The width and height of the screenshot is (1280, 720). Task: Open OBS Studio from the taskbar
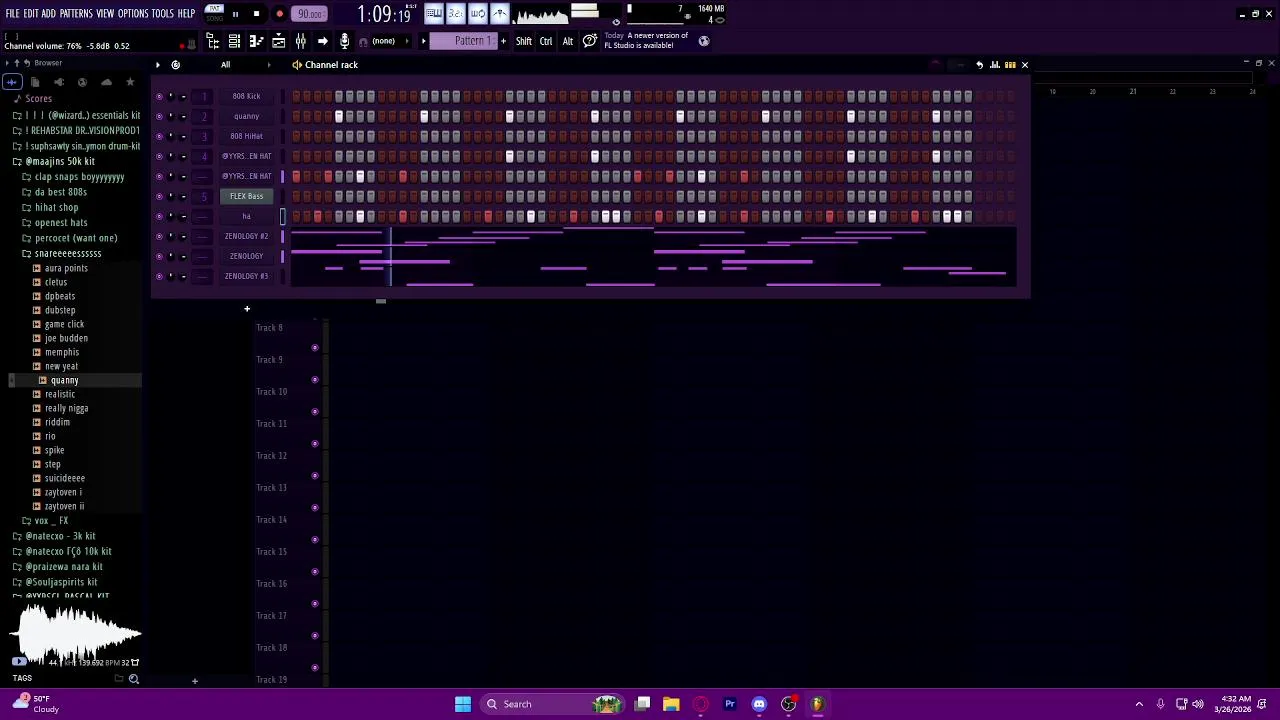[x=788, y=704]
